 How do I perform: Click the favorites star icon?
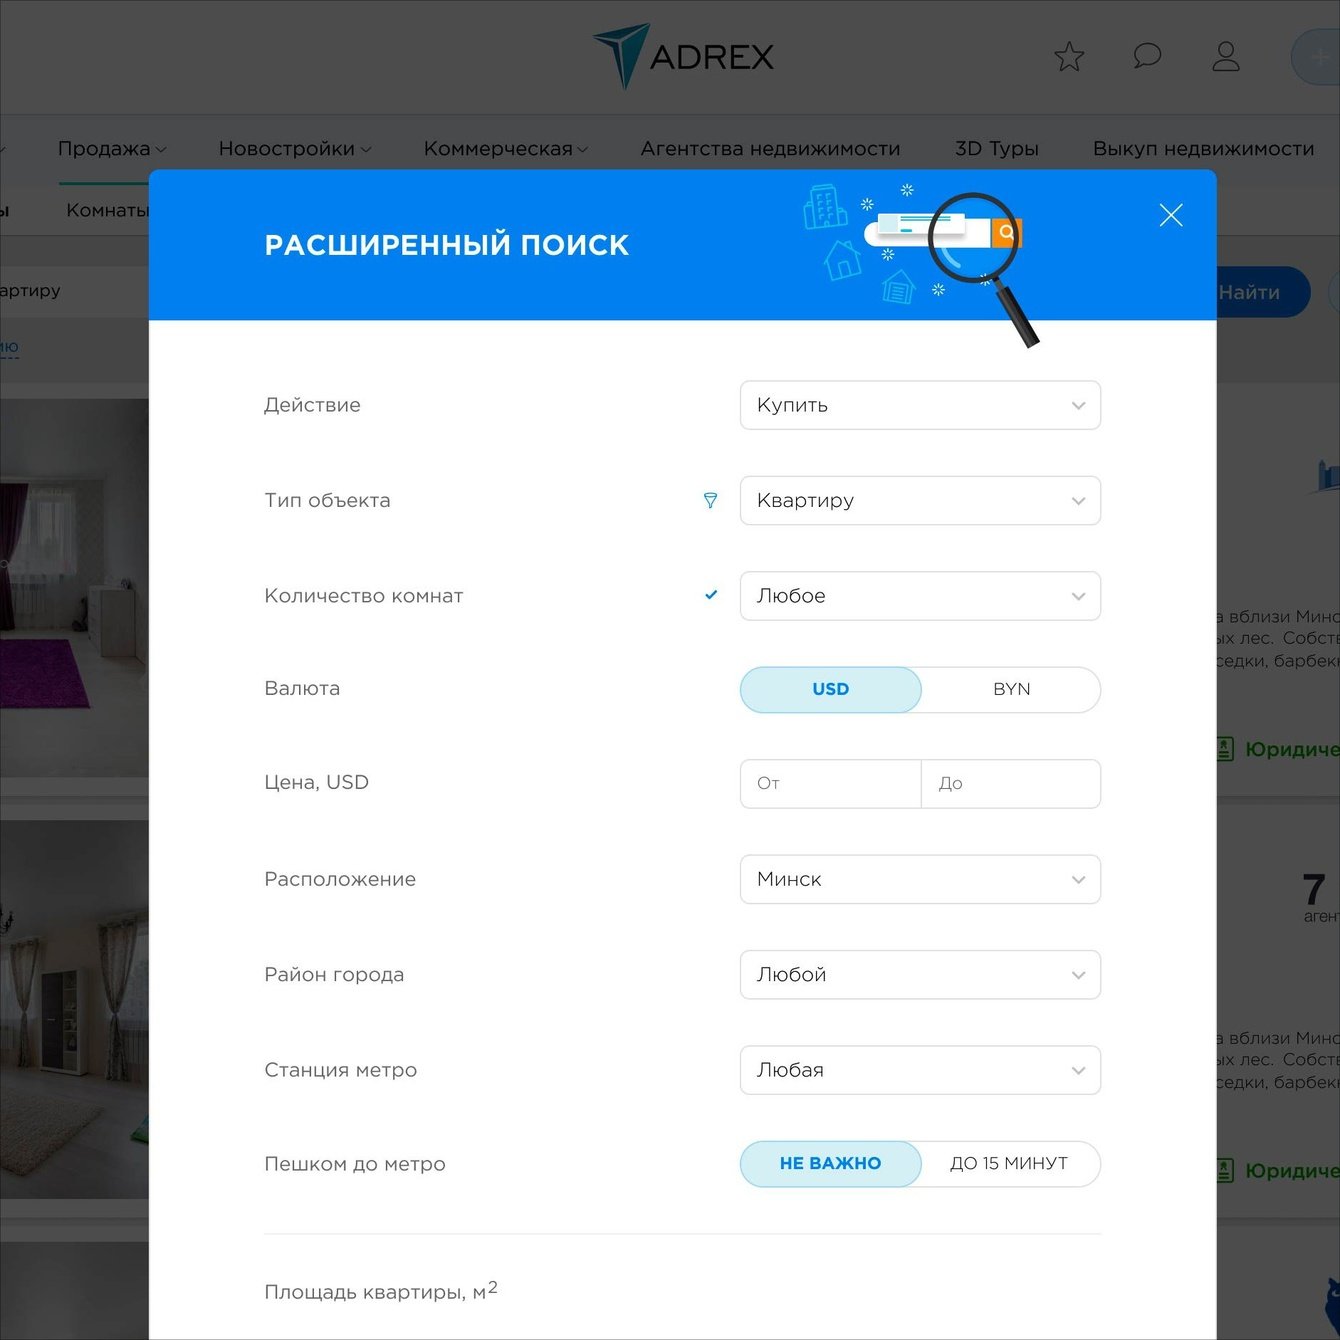(1069, 57)
